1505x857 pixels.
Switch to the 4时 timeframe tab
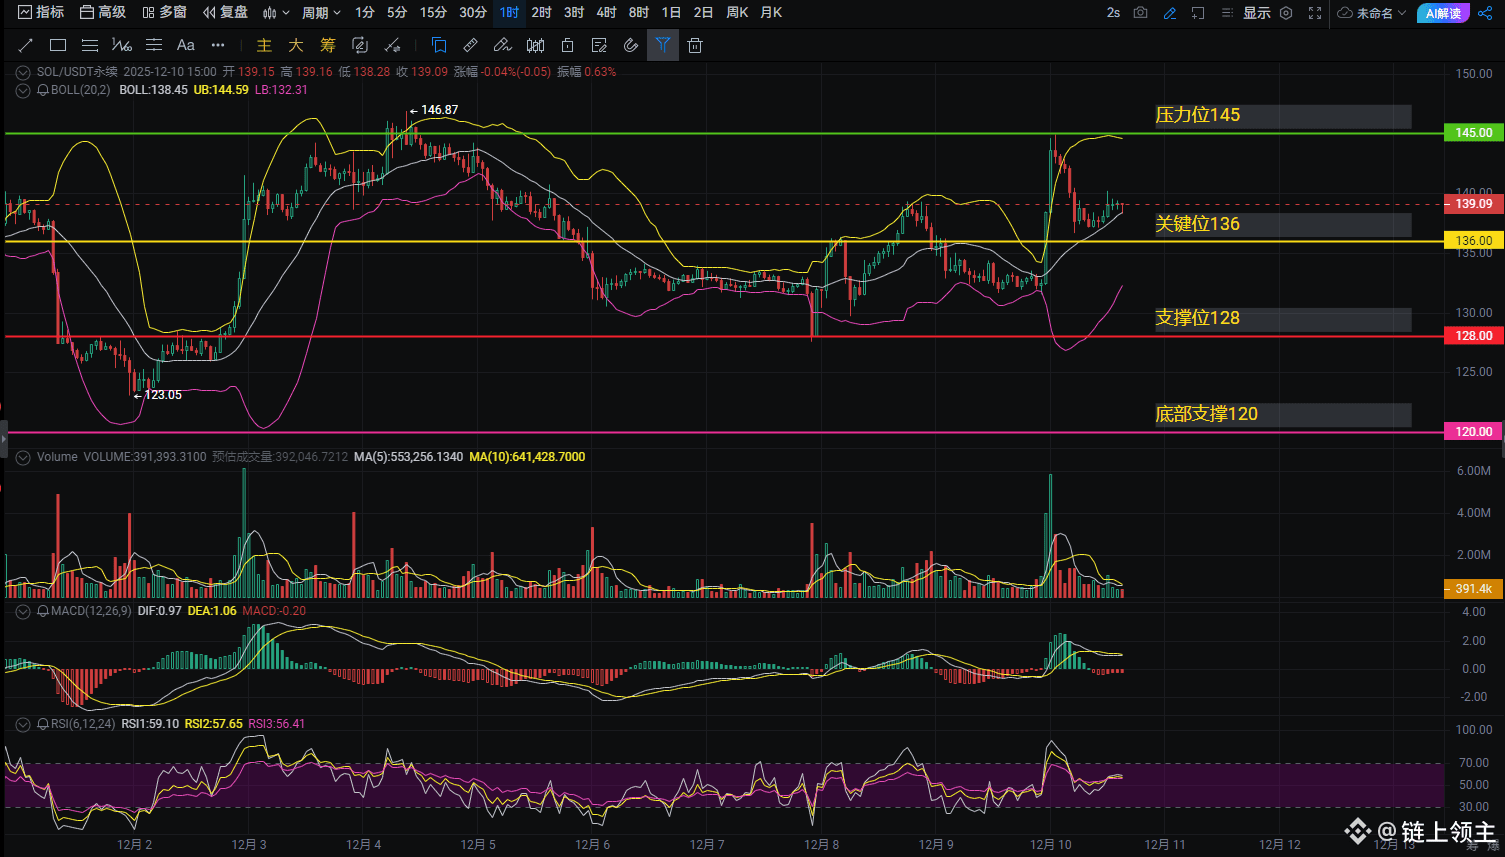(x=606, y=13)
